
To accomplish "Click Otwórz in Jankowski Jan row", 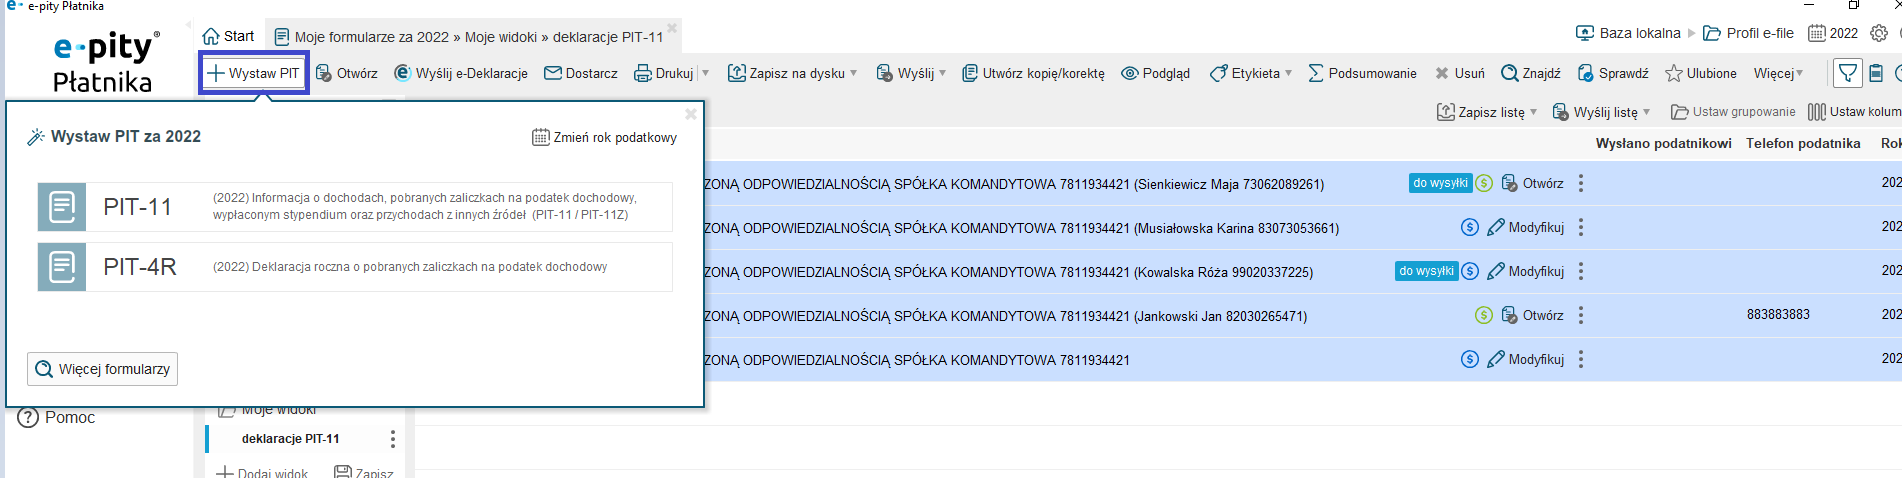I will tap(1533, 315).
